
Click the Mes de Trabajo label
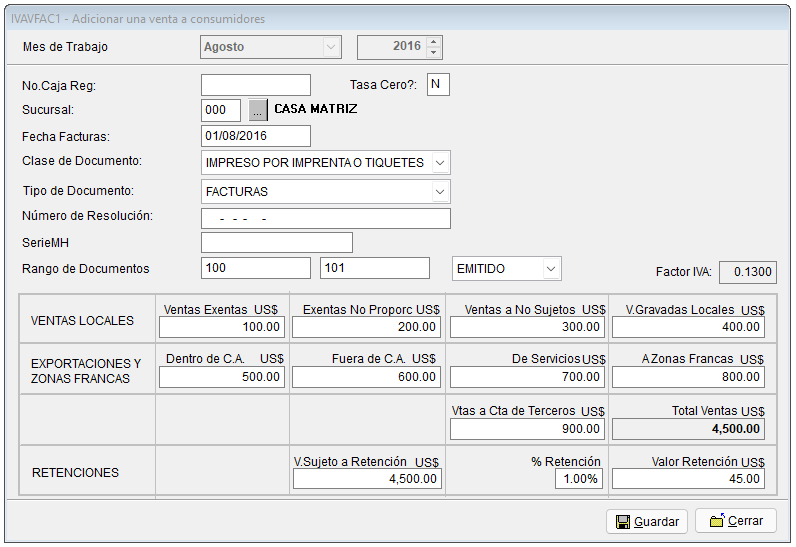click(65, 47)
